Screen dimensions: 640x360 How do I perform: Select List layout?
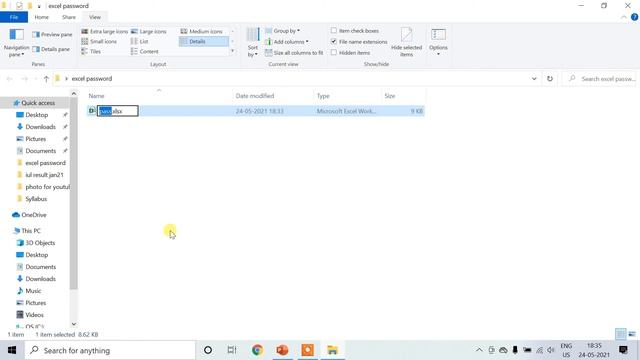click(x=140, y=42)
